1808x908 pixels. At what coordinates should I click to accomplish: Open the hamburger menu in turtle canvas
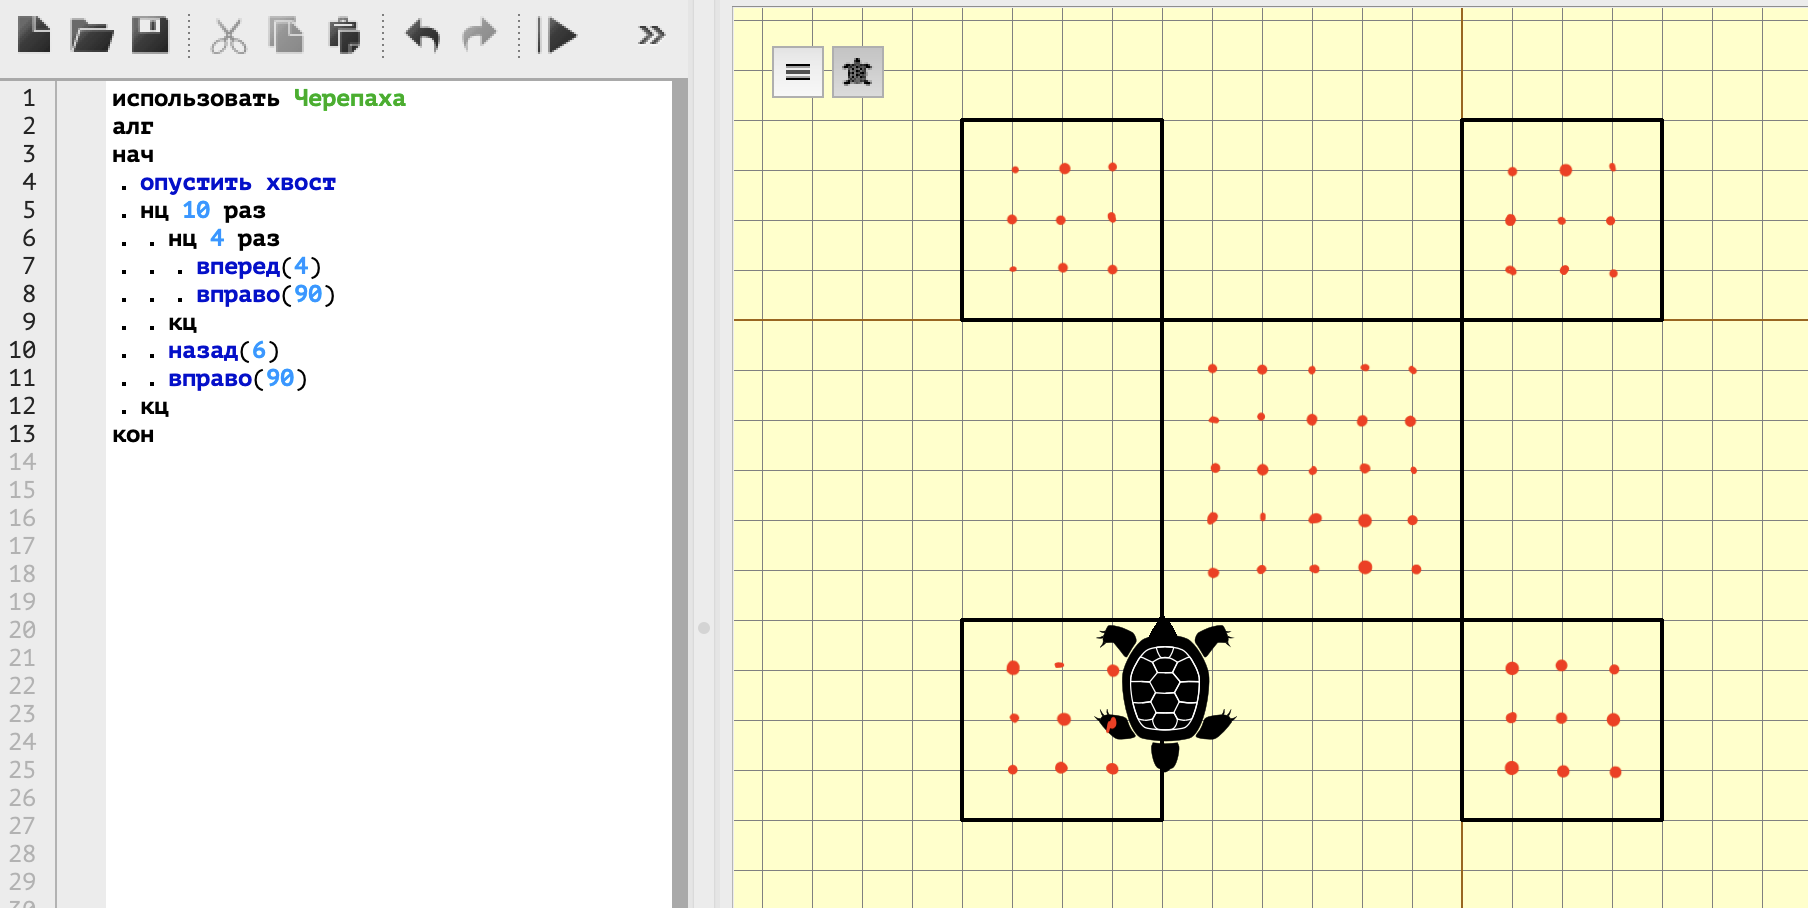click(x=798, y=72)
